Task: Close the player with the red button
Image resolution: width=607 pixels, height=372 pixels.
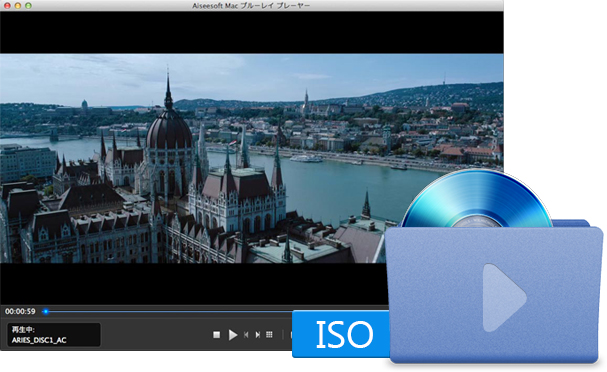Action: pyautogui.click(x=7, y=6)
